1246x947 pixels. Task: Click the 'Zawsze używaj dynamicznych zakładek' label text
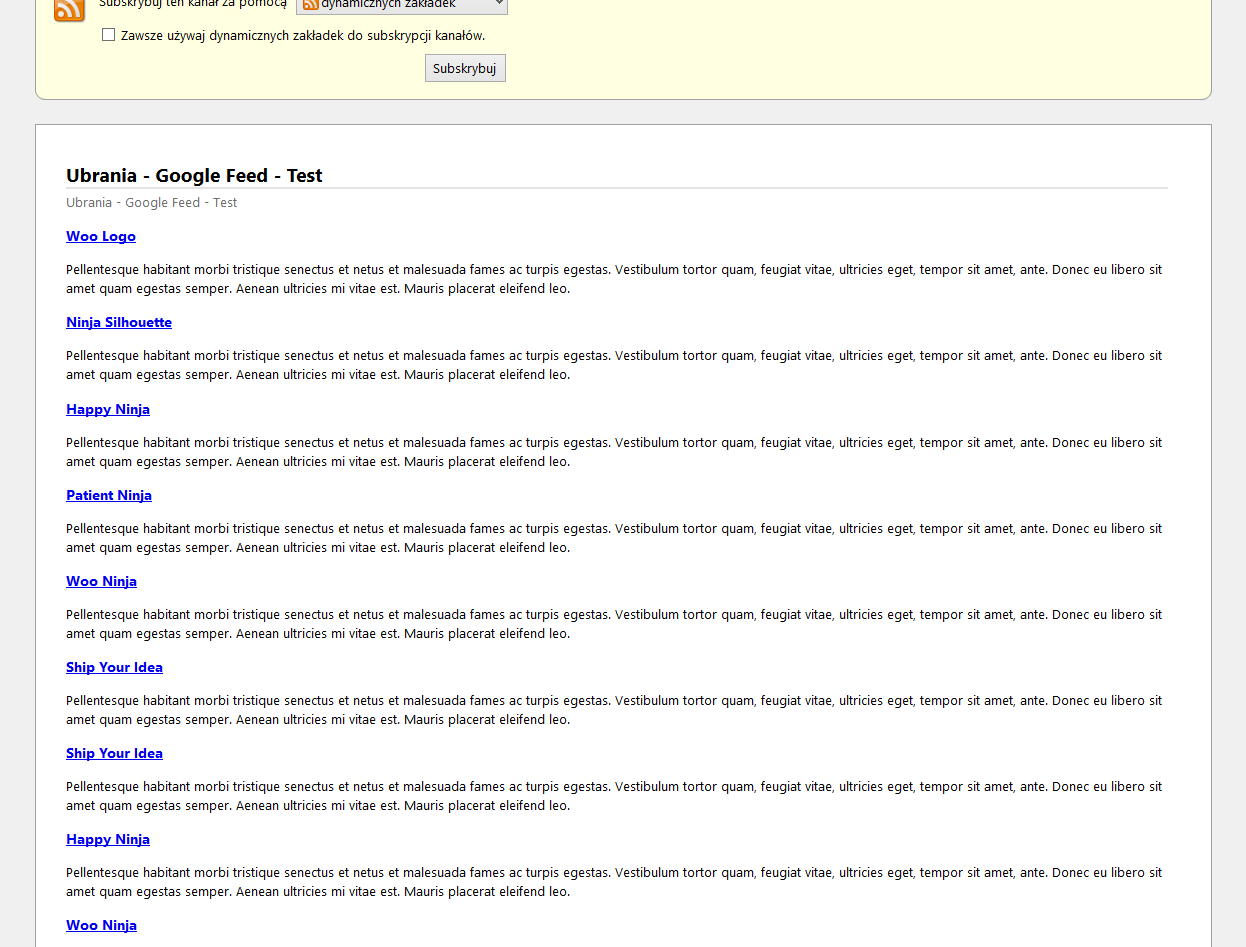[x=303, y=36]
